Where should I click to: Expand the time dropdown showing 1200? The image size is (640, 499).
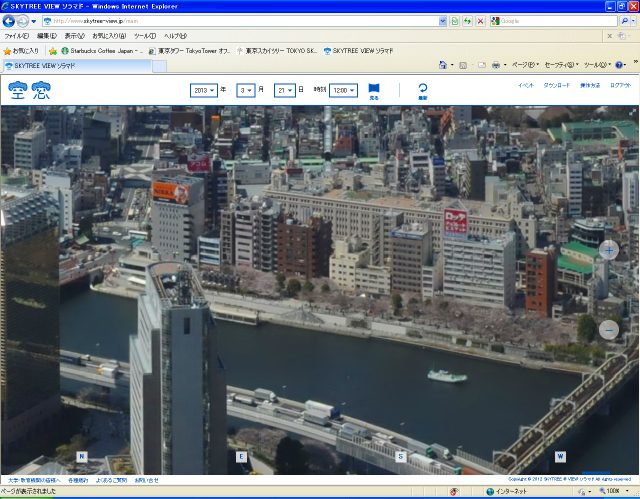click(344, 90)
